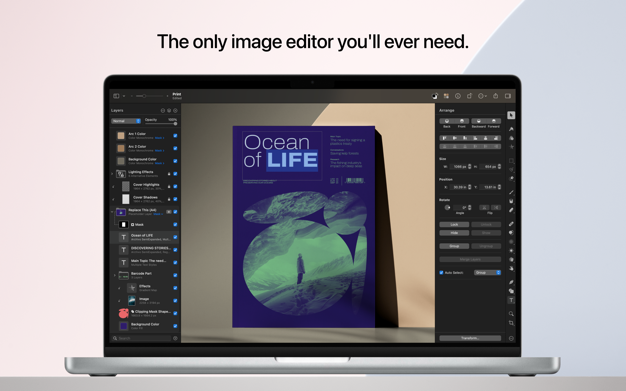The width and height of the screenshot is (626, 391).
Task: Hide the Arc 1 Color layer checkbox
Action: pos(175,136)
